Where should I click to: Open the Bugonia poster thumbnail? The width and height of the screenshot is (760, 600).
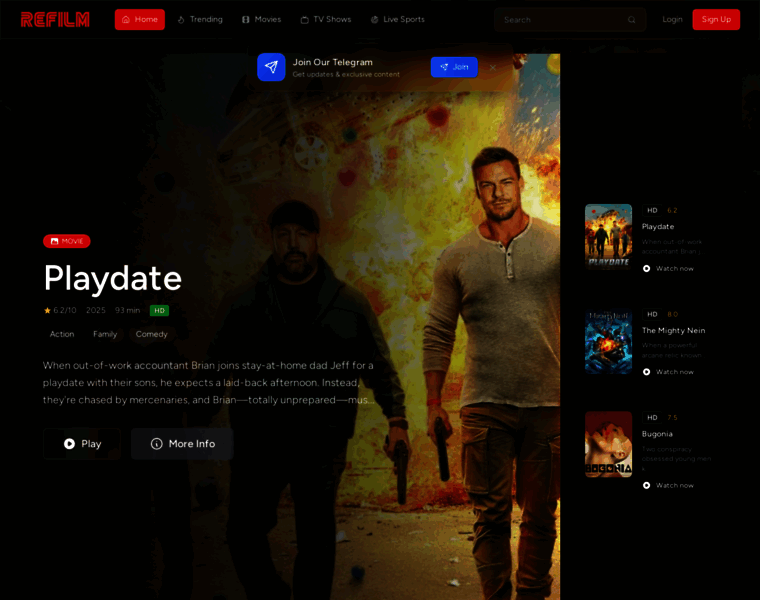[608, 444]
